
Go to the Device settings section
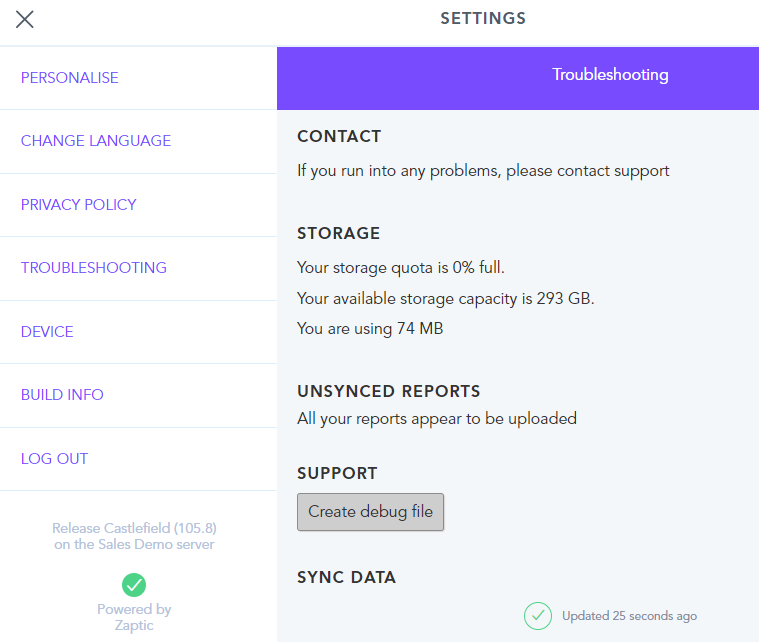pyautogui.click(x=47, y=332)
